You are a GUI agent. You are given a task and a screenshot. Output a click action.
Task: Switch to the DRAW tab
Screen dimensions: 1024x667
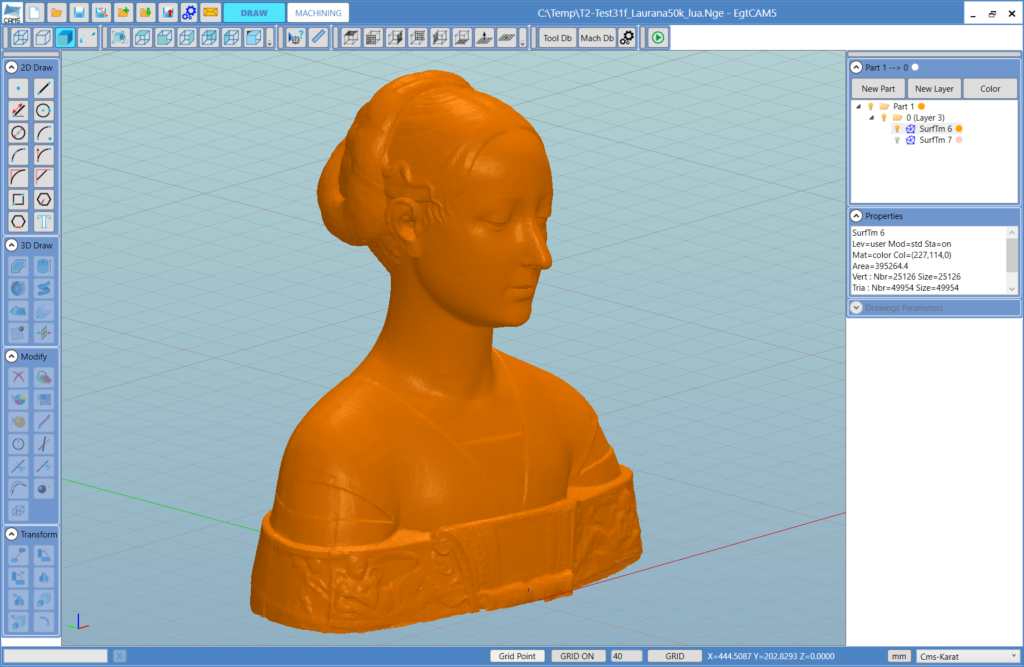(254, 12)
